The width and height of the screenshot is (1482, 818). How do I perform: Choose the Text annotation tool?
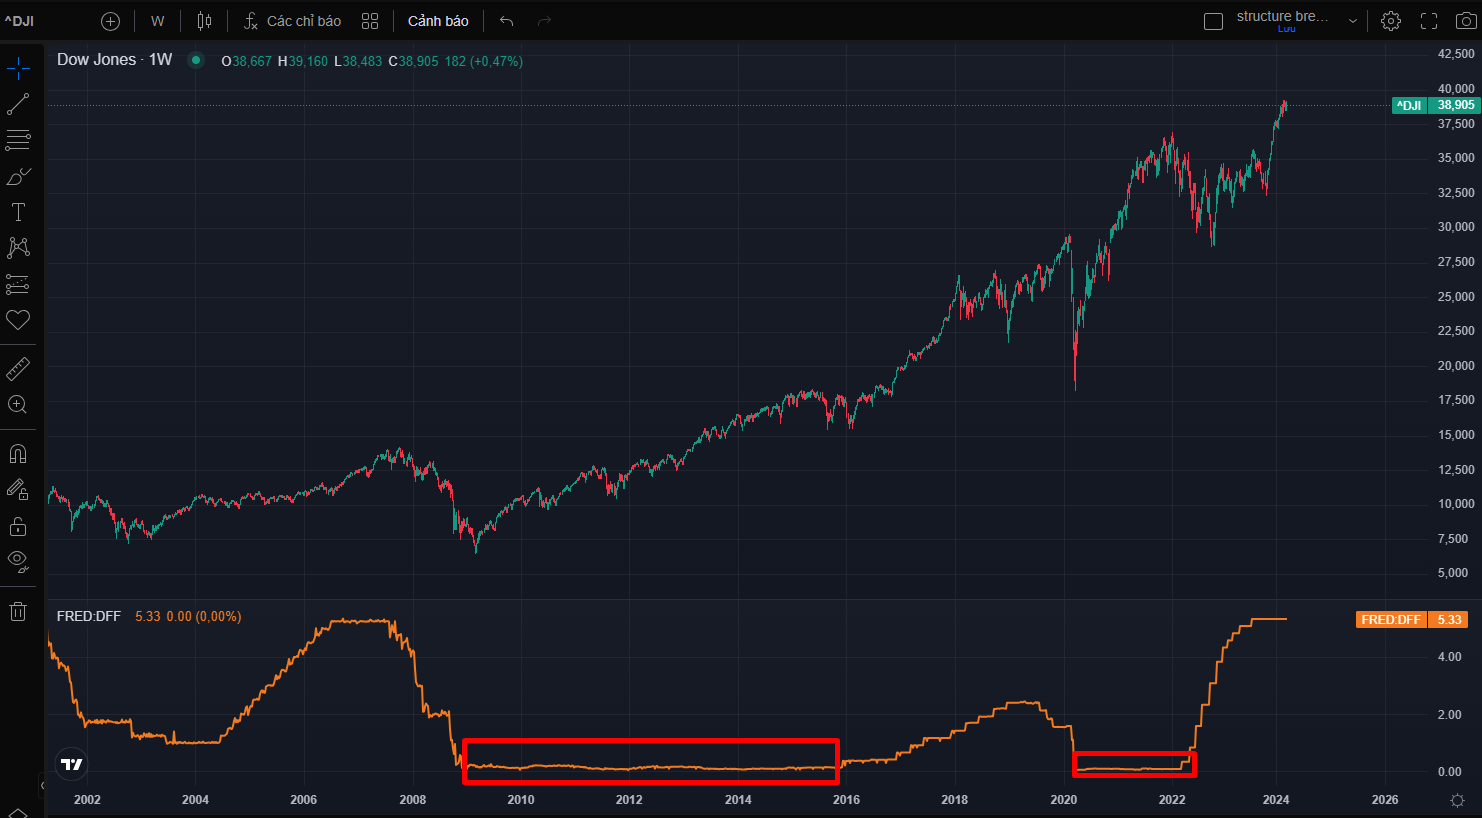pyautogui.click(x=18, y=212)
